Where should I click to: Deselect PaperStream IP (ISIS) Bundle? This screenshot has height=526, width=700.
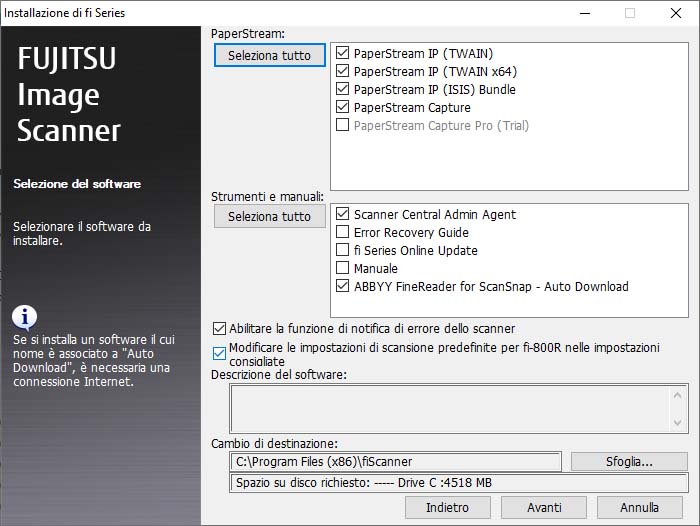(x=343, y=89)
